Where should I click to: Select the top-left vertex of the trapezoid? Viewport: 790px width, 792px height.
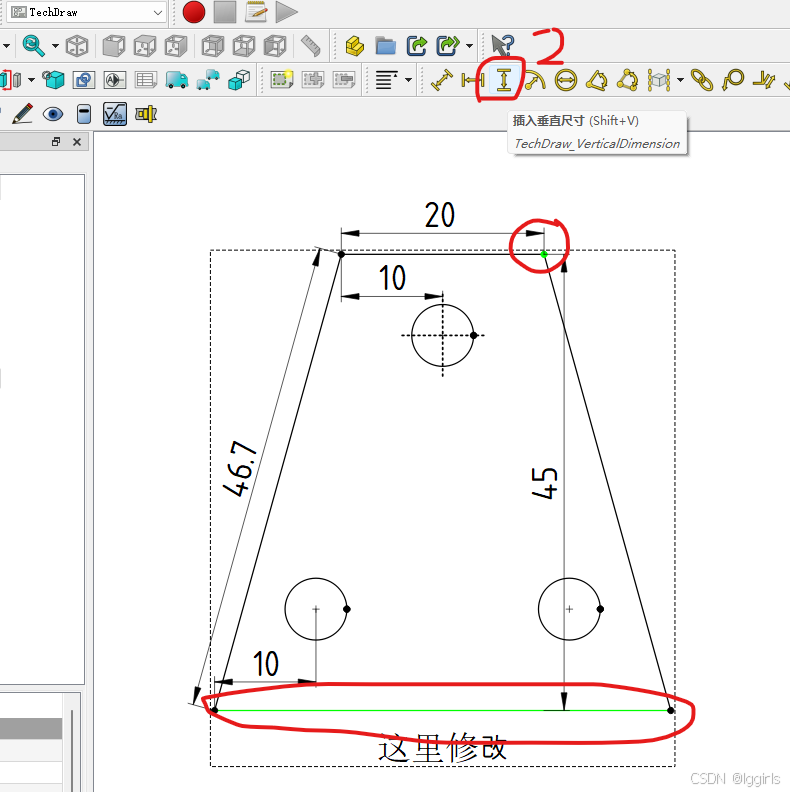(x=341, y=255)
